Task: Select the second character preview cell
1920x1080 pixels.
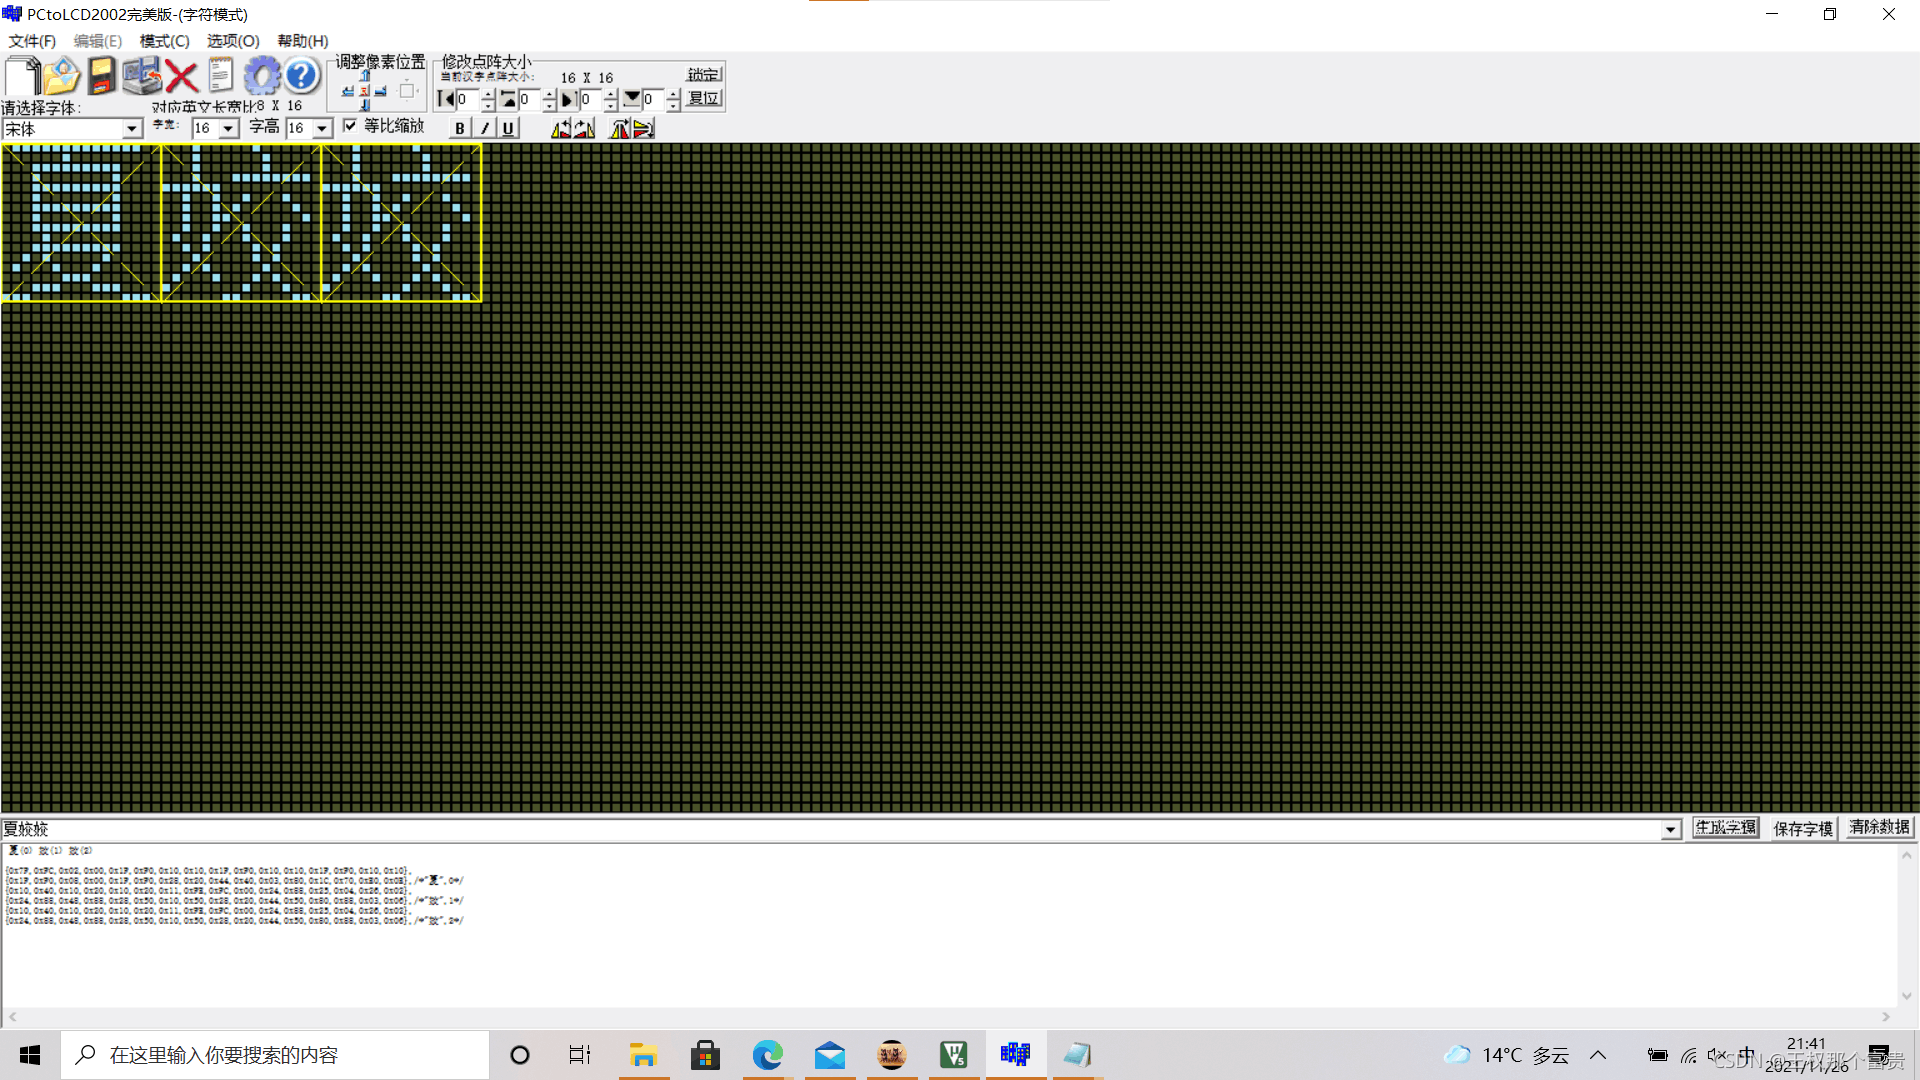Action: 241,222
